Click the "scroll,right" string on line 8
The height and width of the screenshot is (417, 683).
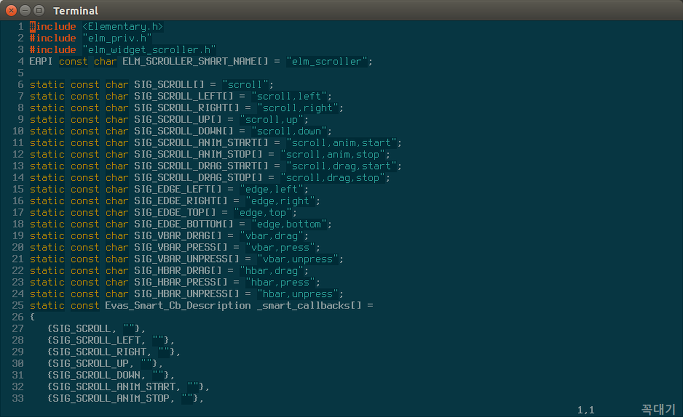point(298,108)
